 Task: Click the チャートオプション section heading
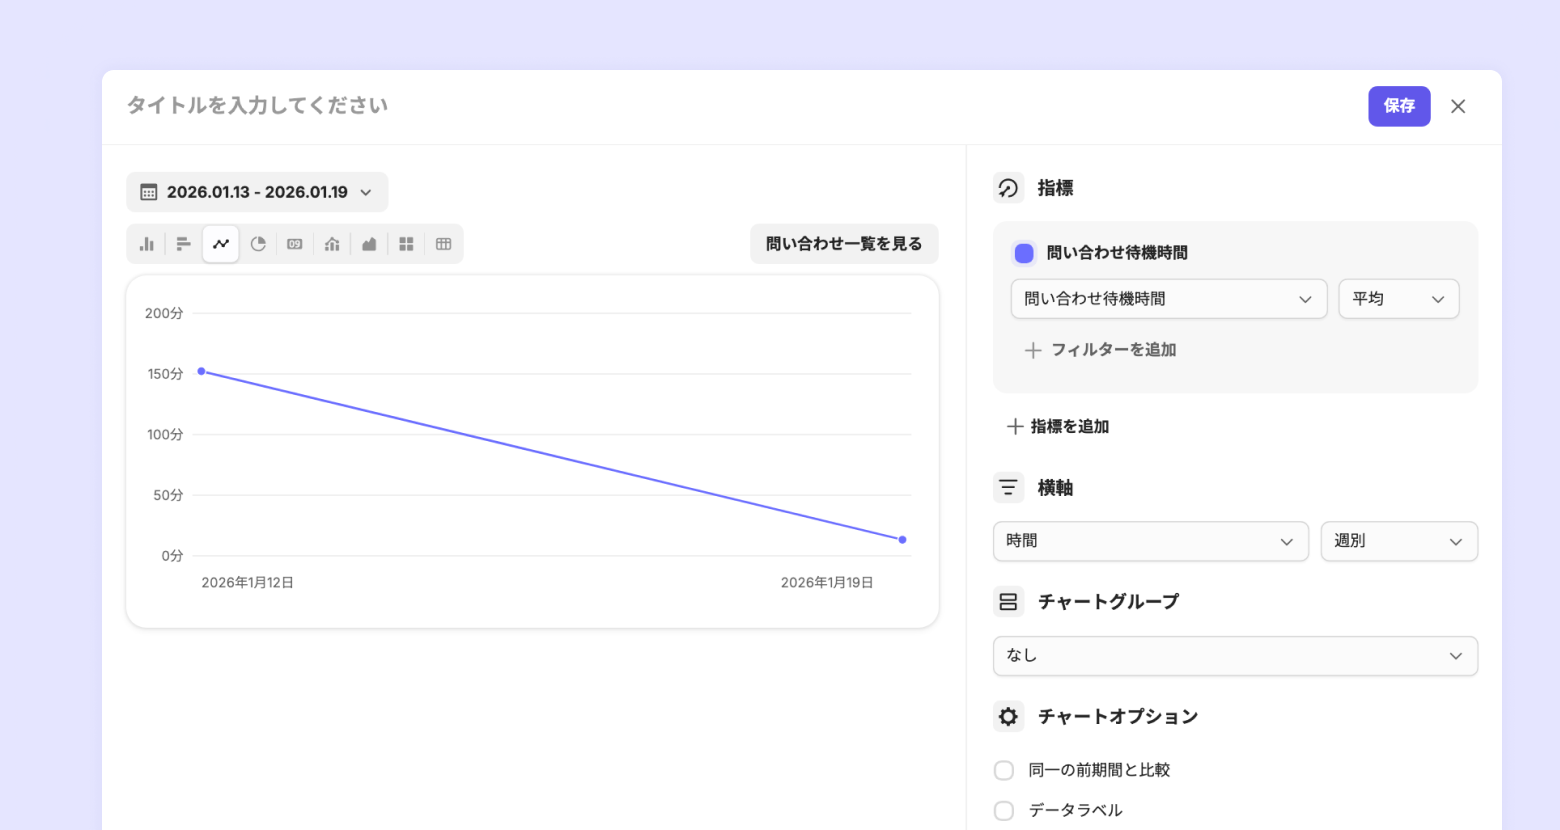pyautogui.click(x=1118, y=717)
